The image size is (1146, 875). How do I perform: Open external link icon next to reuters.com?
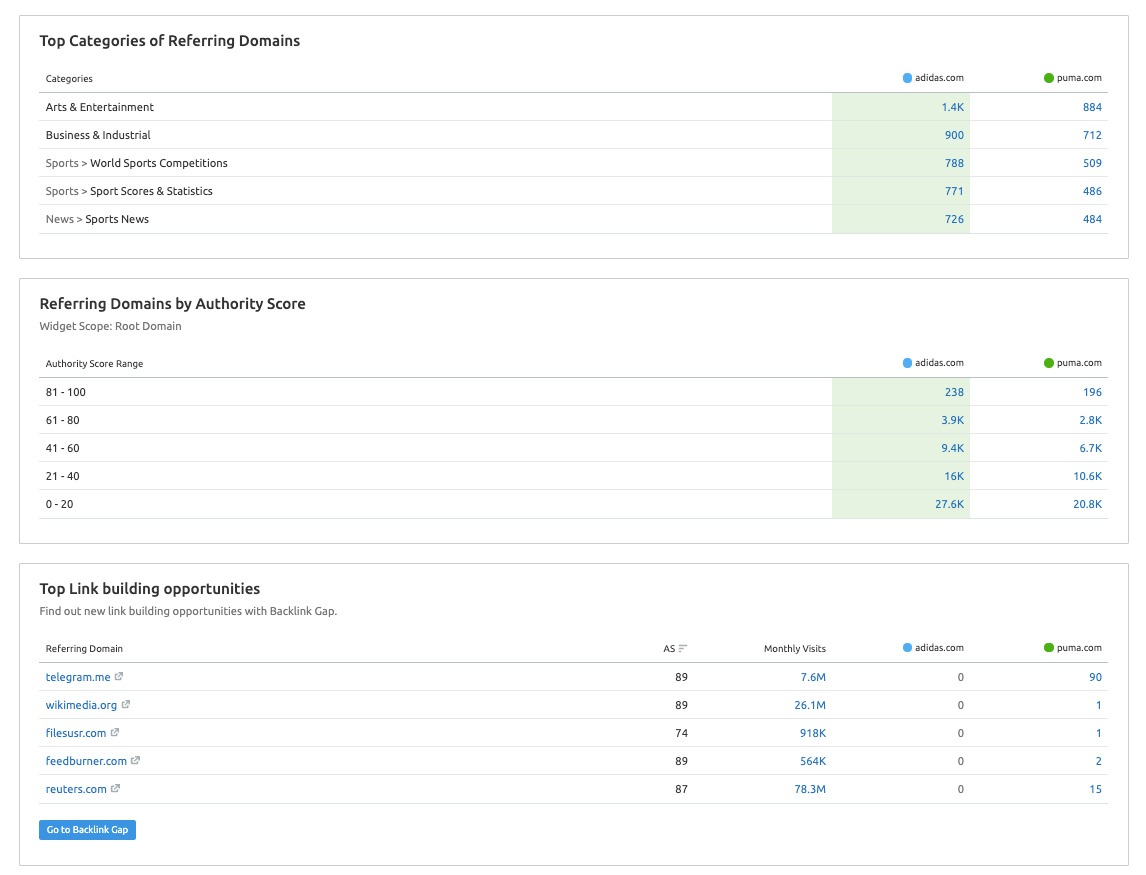115,789
